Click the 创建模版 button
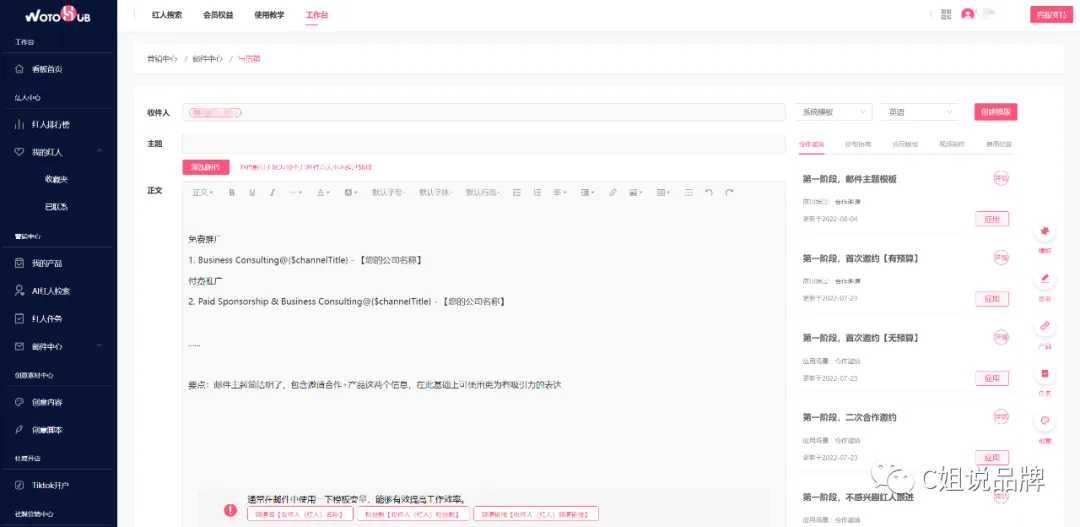This screenshot has height=527, width=1080. pyautogui.click(x=995, y=112)
